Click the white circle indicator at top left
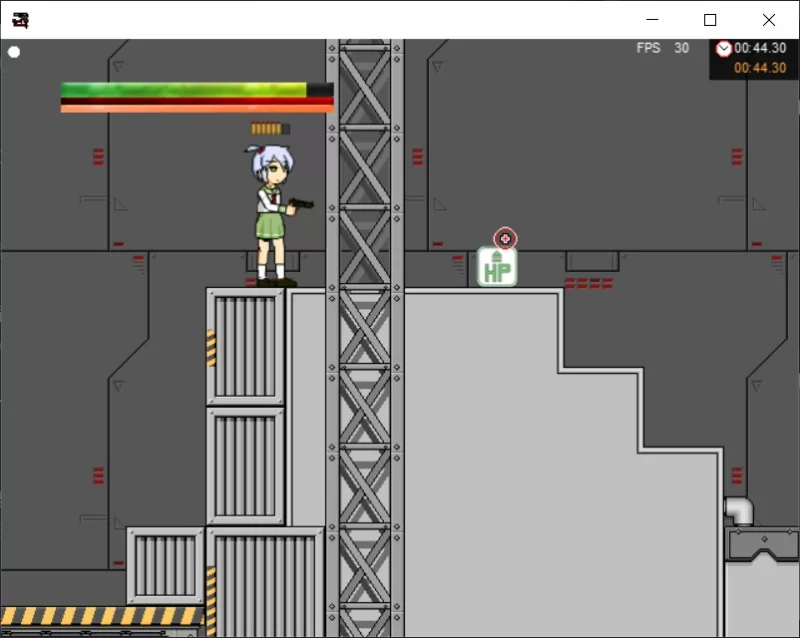This screenshot has width=800, height=638. (14, 52)
